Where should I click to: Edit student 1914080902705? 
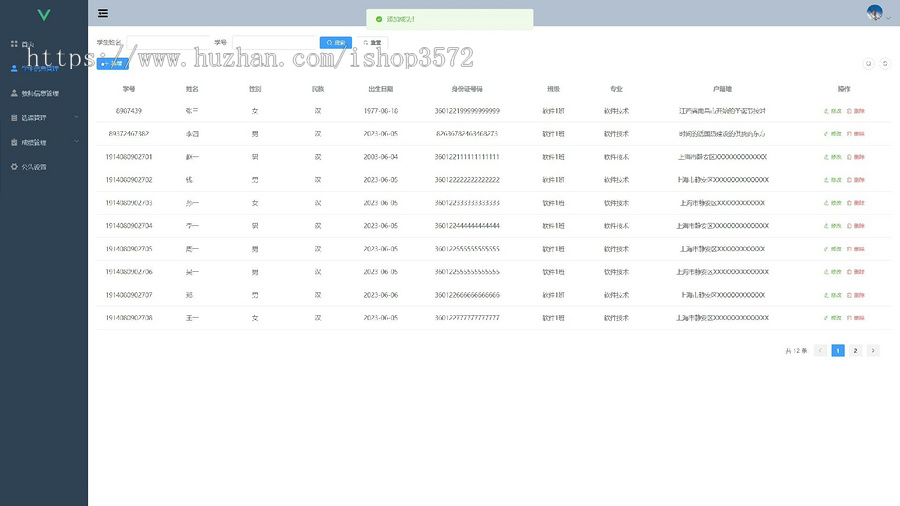point(833,249)
